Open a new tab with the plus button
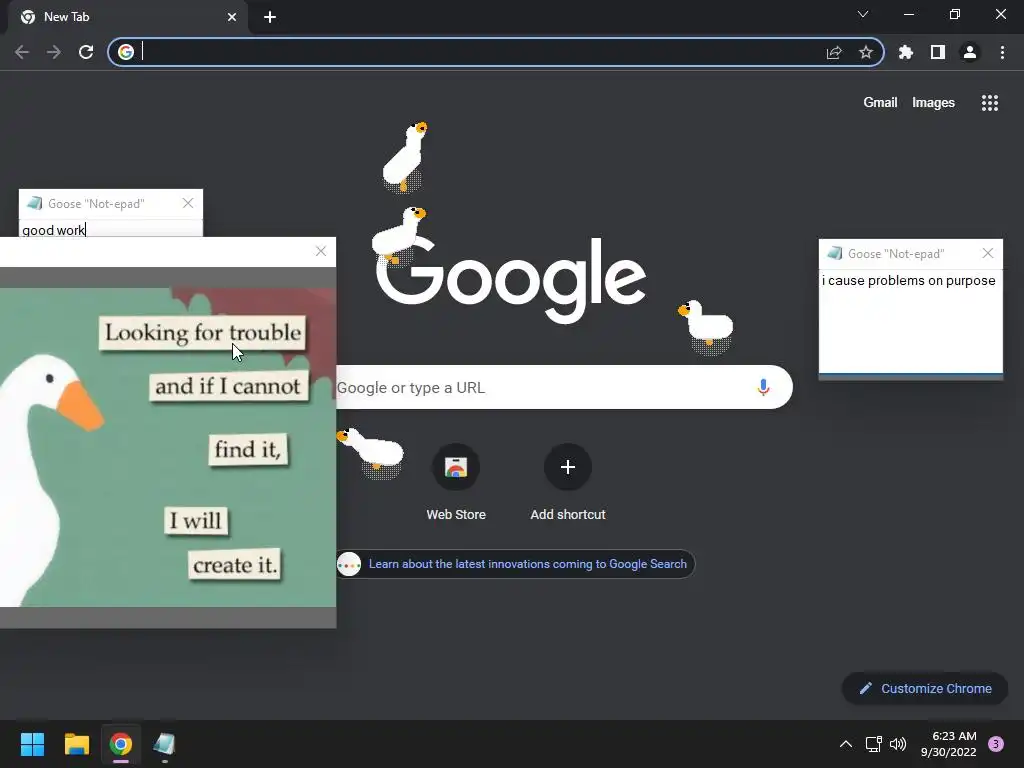Screen dimensions: 1024x768 (270, 17)
